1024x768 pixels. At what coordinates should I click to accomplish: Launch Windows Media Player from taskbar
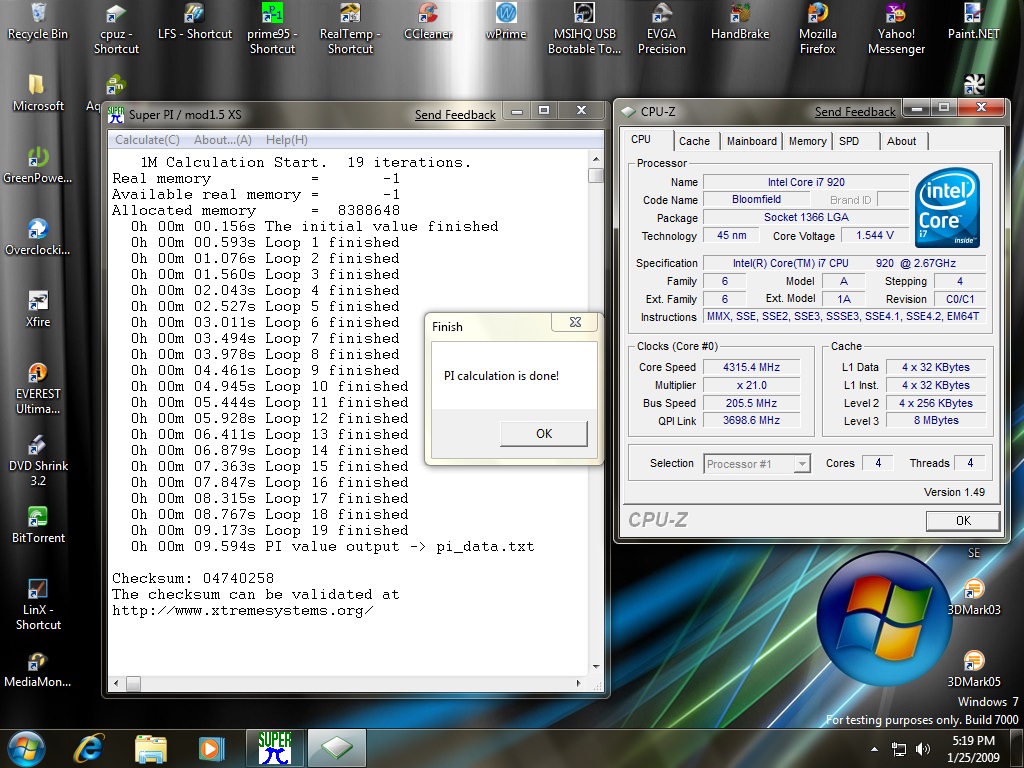pyautogui.click(x=210, y=748)
